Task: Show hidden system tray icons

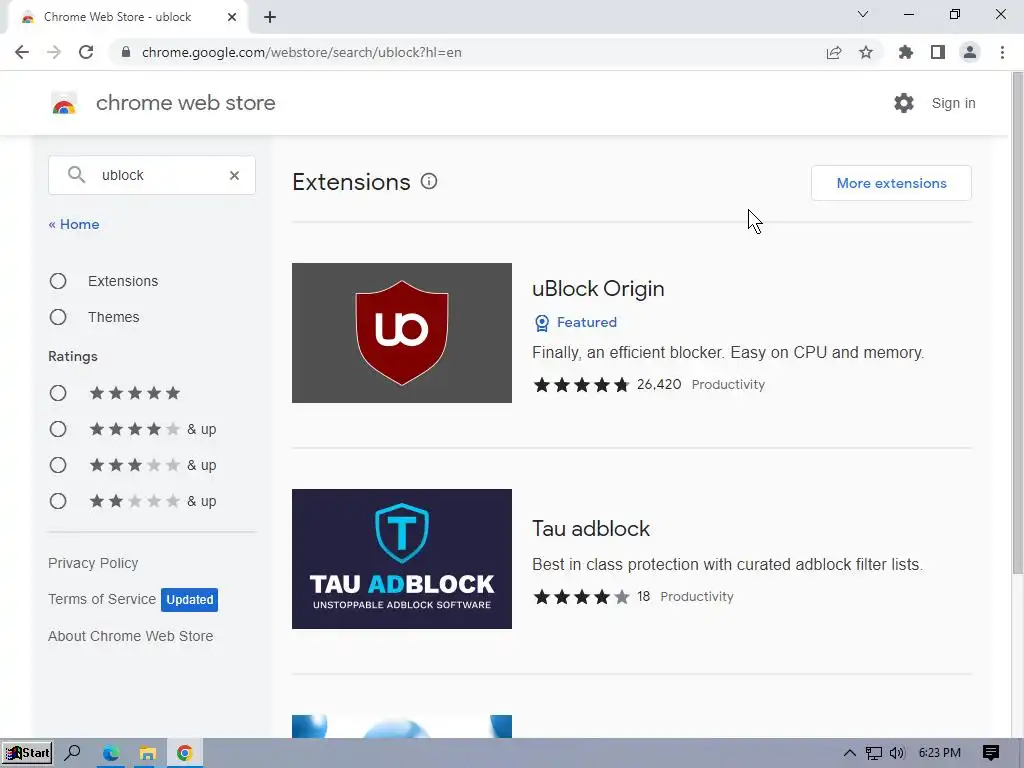Action: (850, 753)
